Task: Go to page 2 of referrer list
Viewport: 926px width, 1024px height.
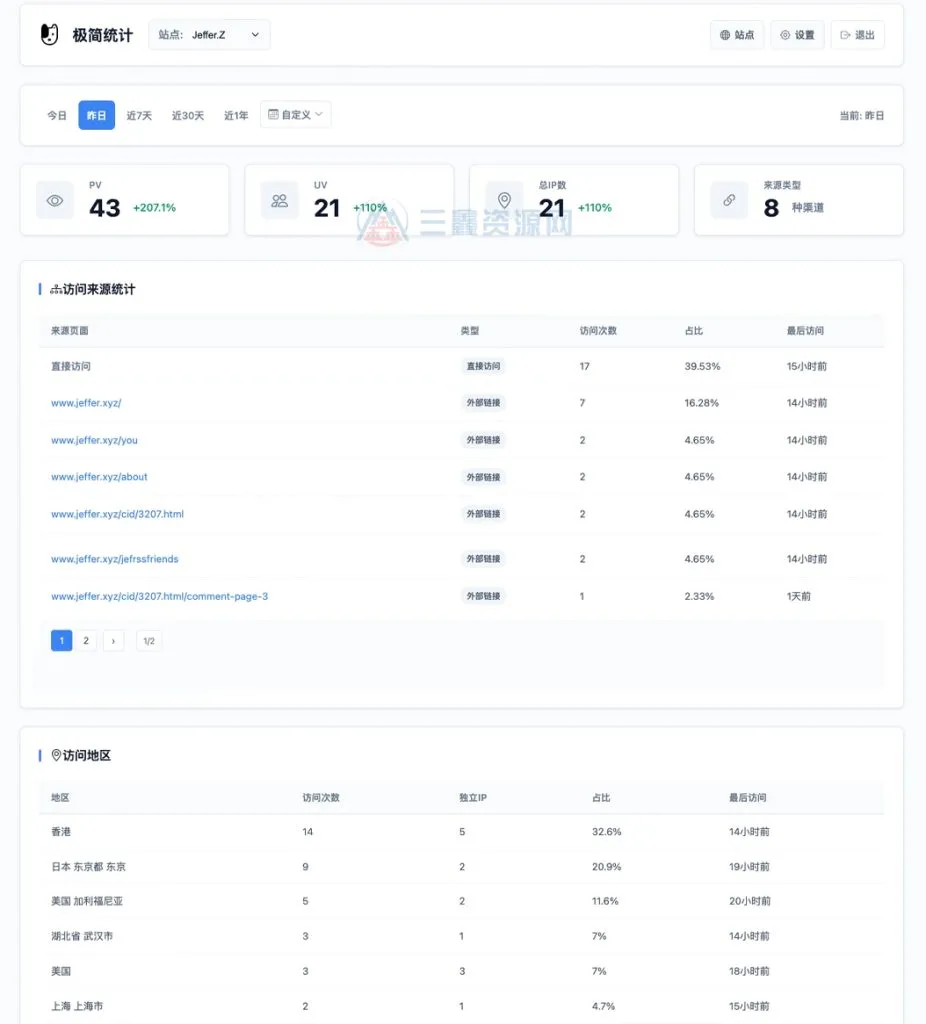Action: [x=86, y=640]
